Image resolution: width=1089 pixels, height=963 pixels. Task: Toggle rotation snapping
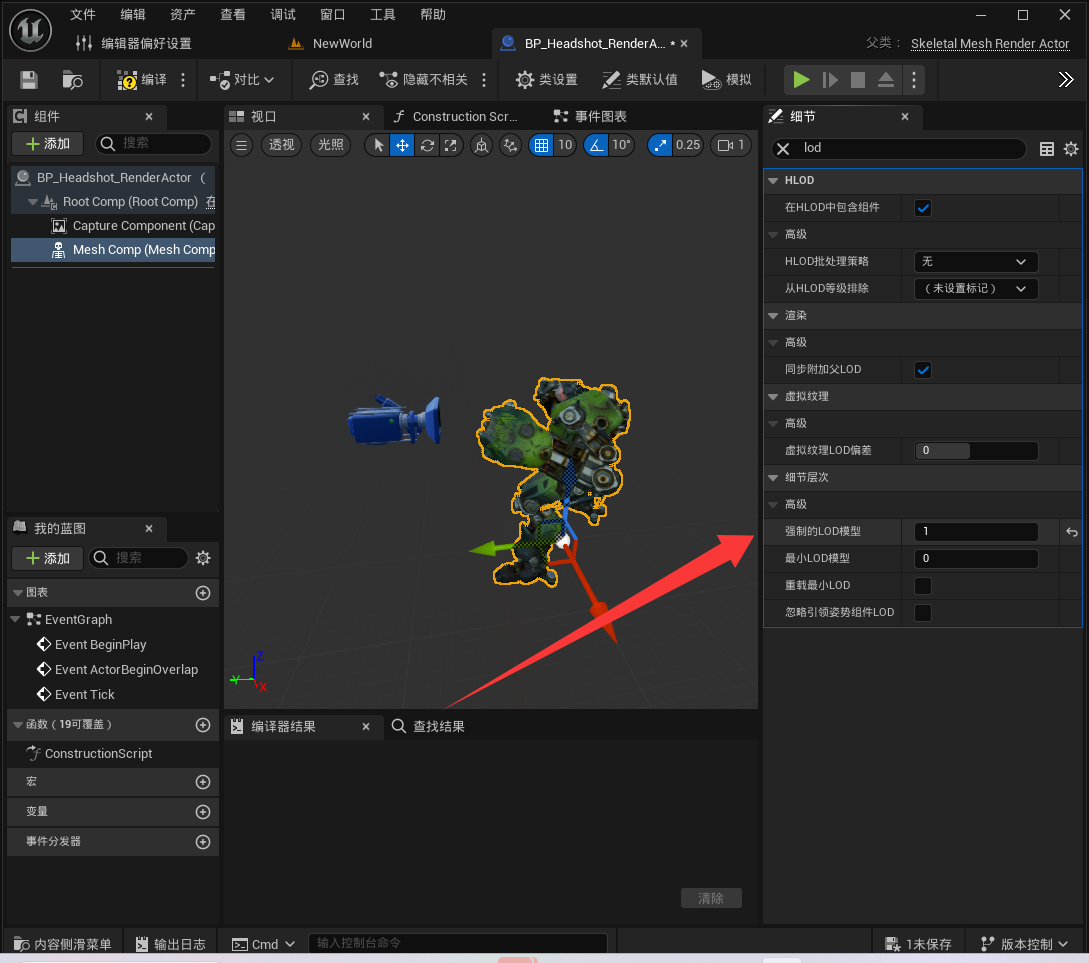[x=596, y=145]
